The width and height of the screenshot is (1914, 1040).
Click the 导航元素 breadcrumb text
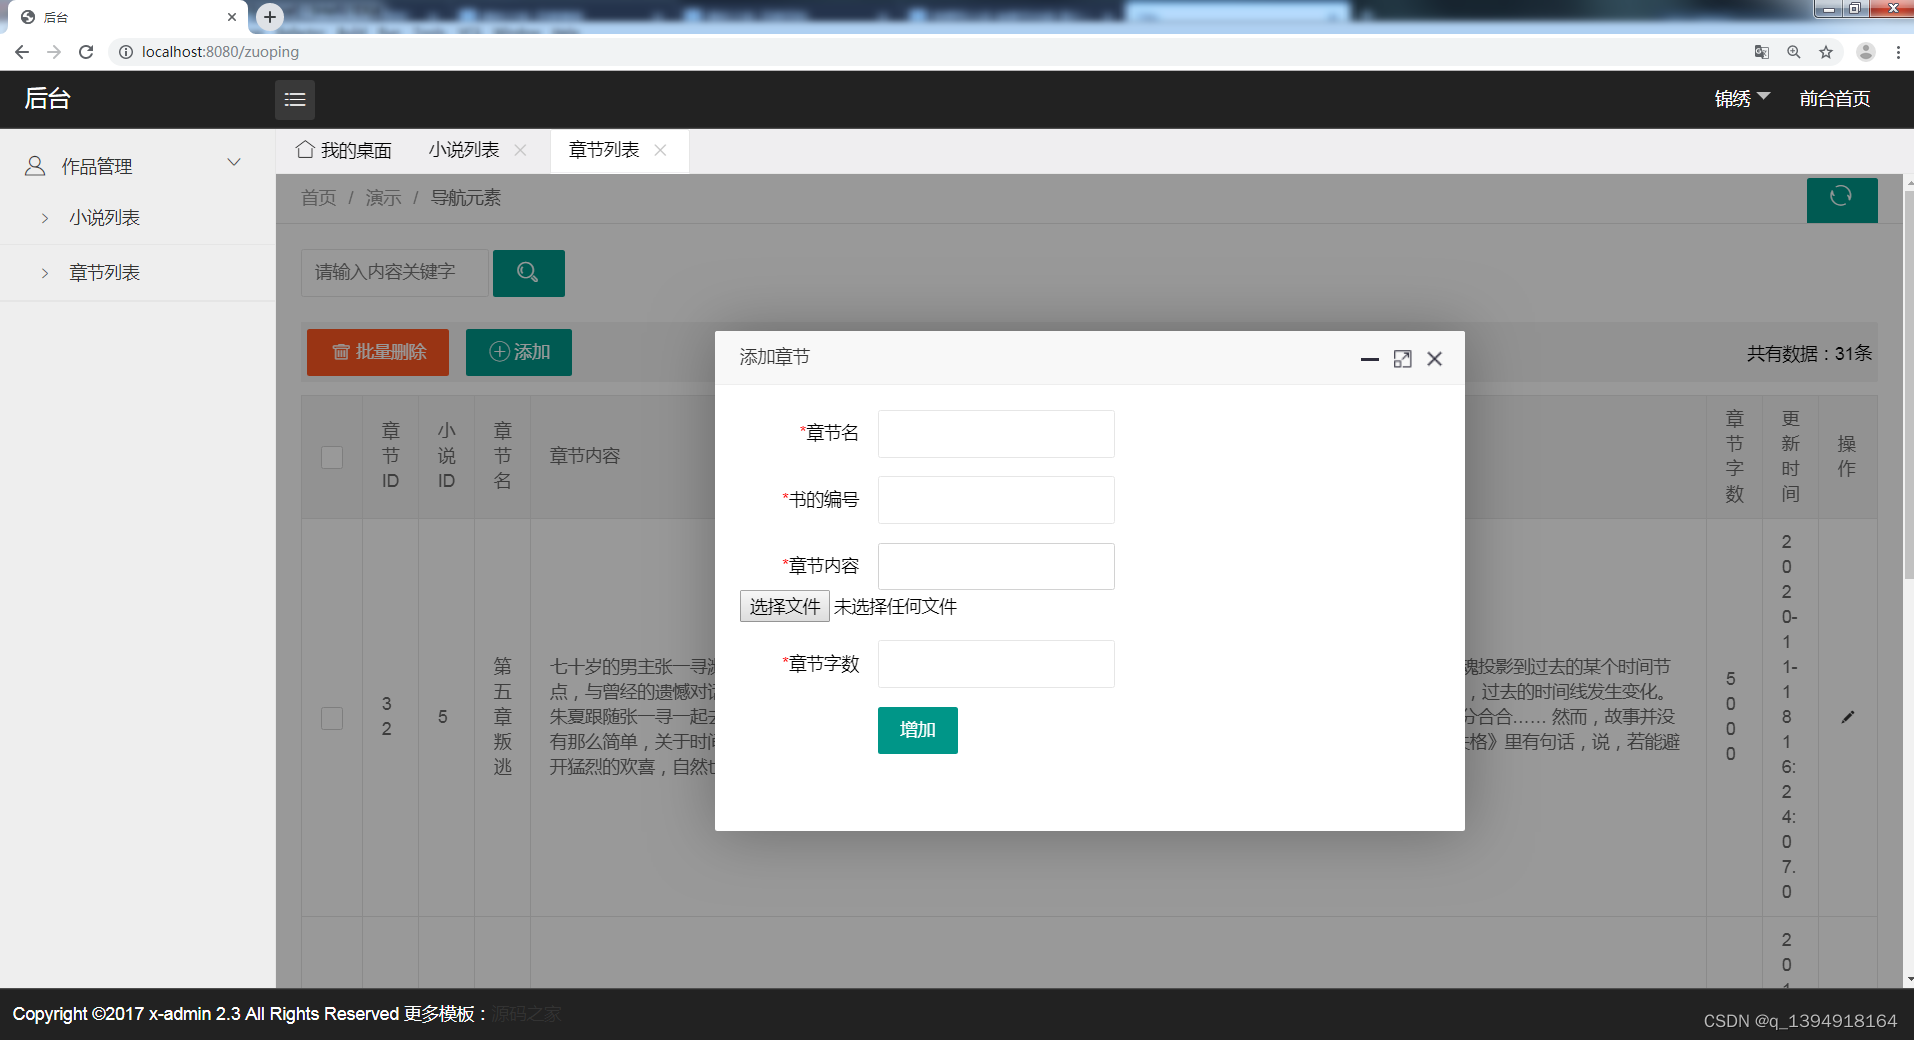point(466,198)
